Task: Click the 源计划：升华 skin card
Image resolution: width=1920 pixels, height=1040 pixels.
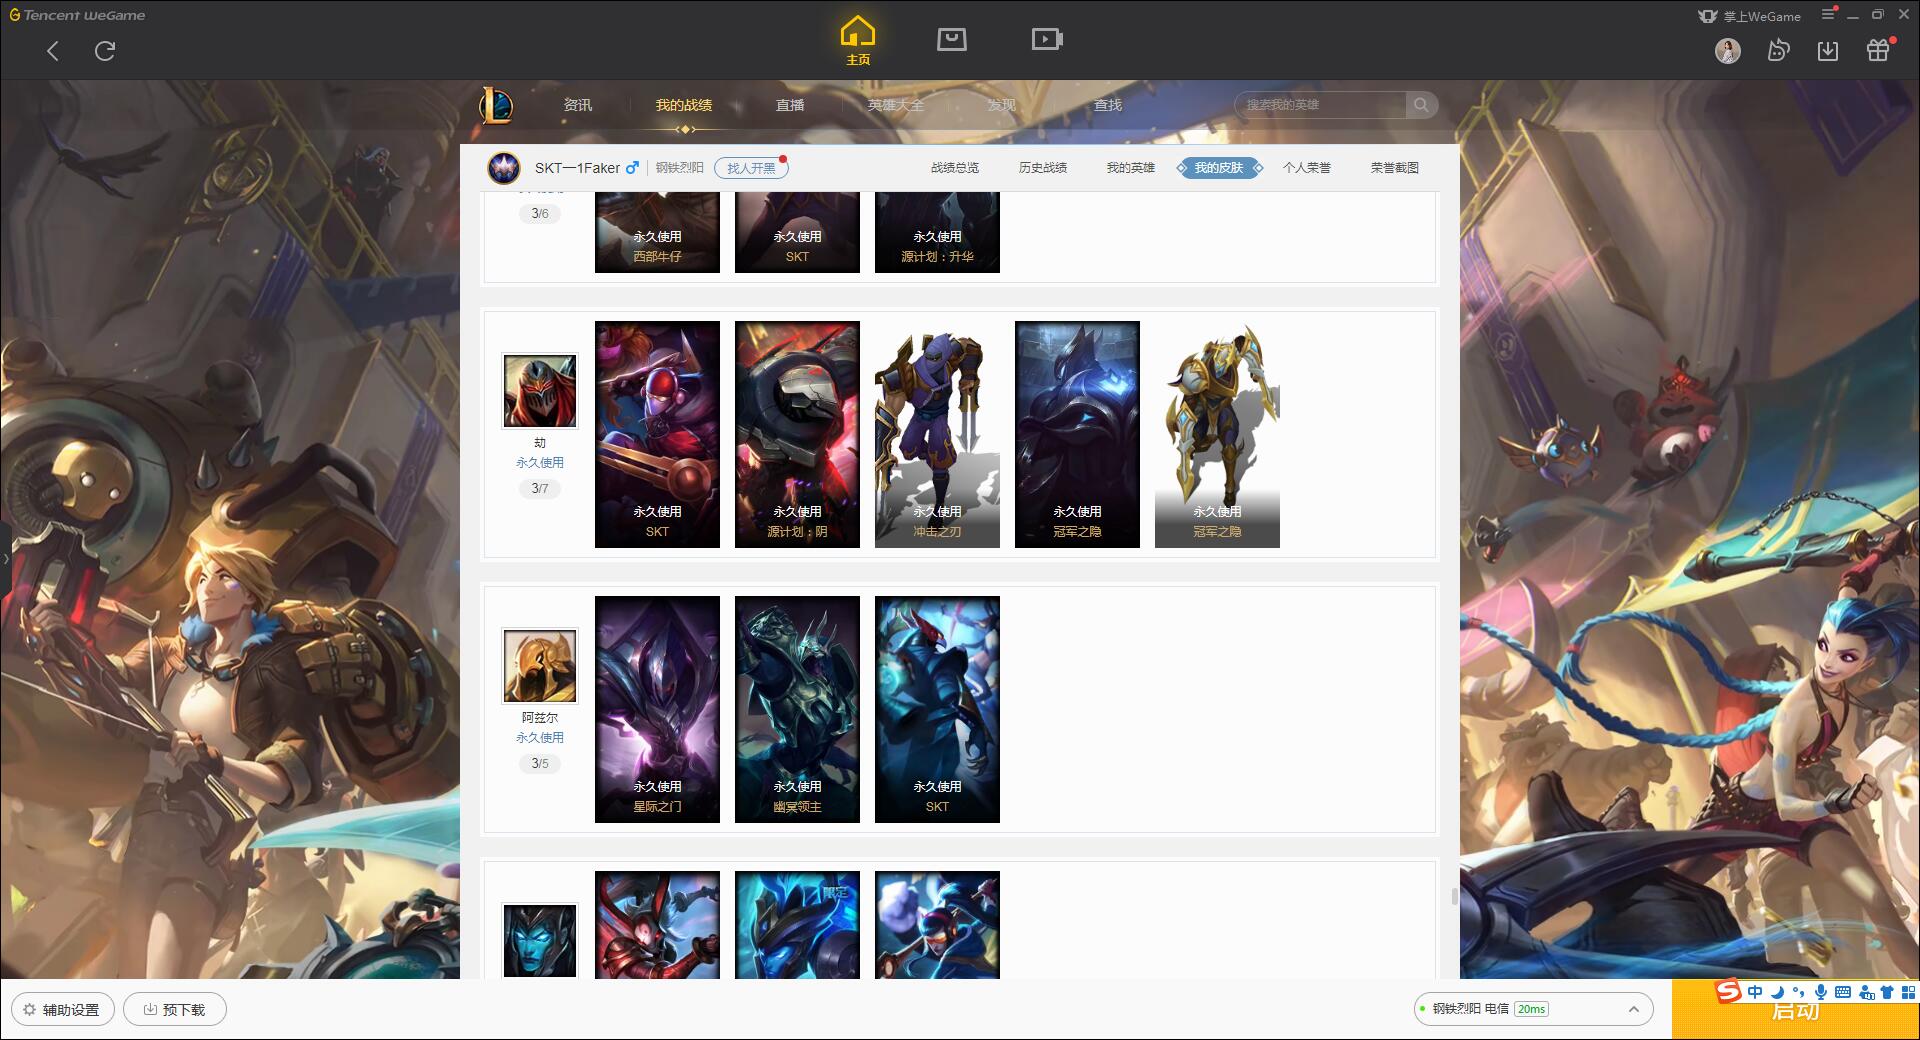Action: click(x=937, y=232)
